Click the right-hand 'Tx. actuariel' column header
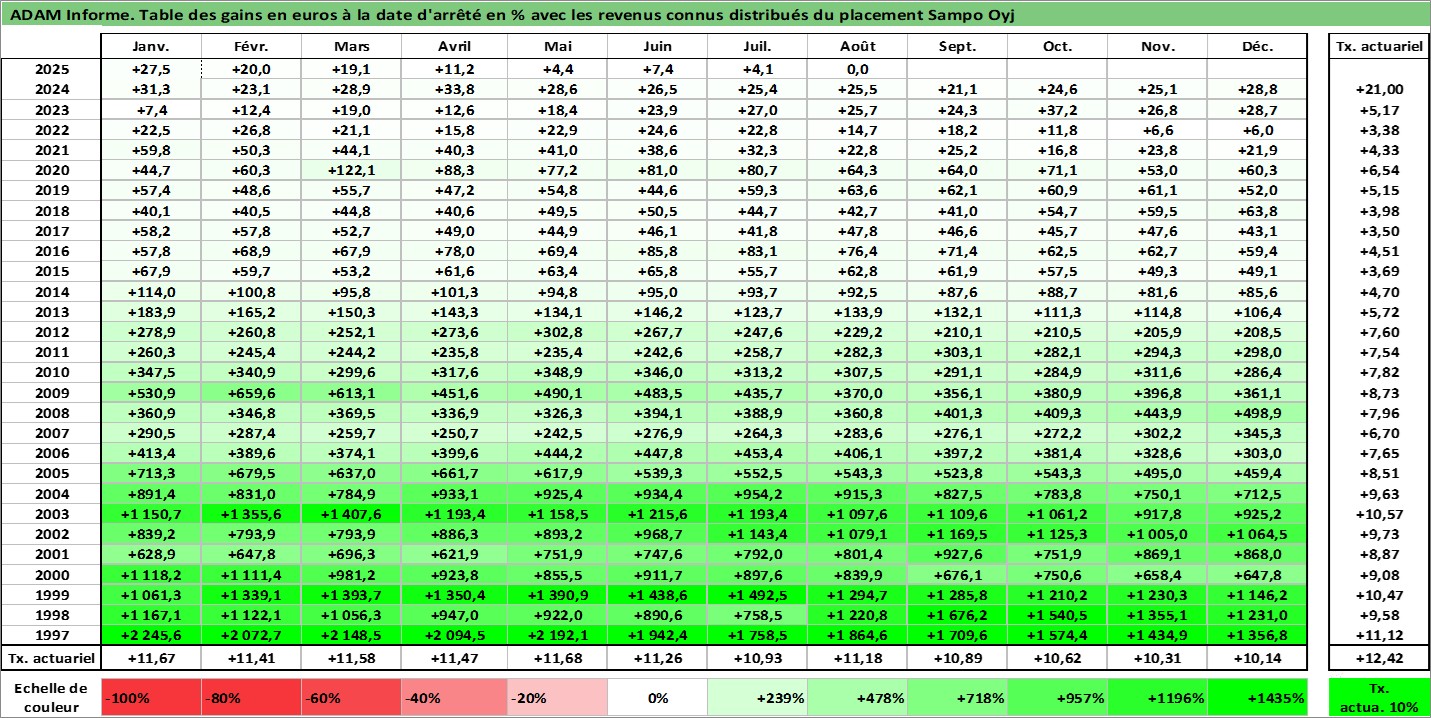1431x718 pixels. (1379, 47)
